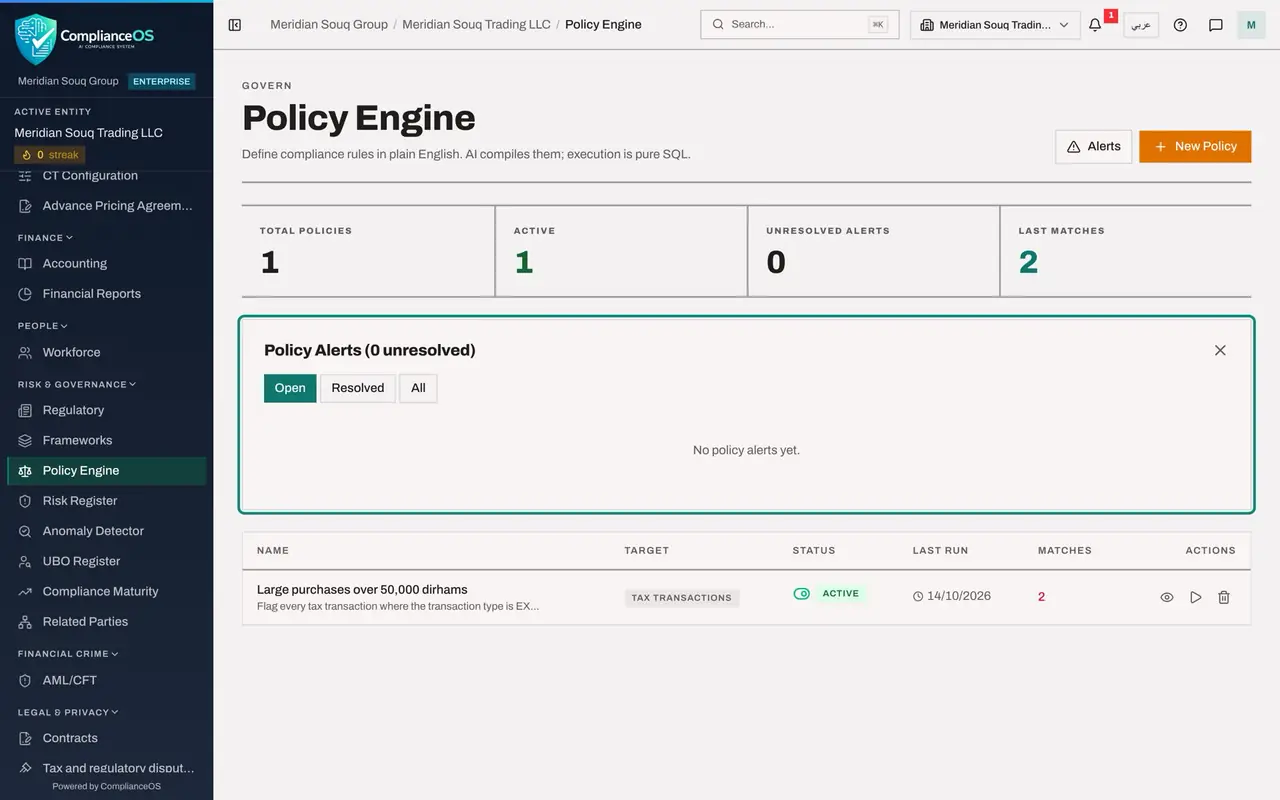View the Large purchases policy details

pyautogui.click(x=1167, y=597)
